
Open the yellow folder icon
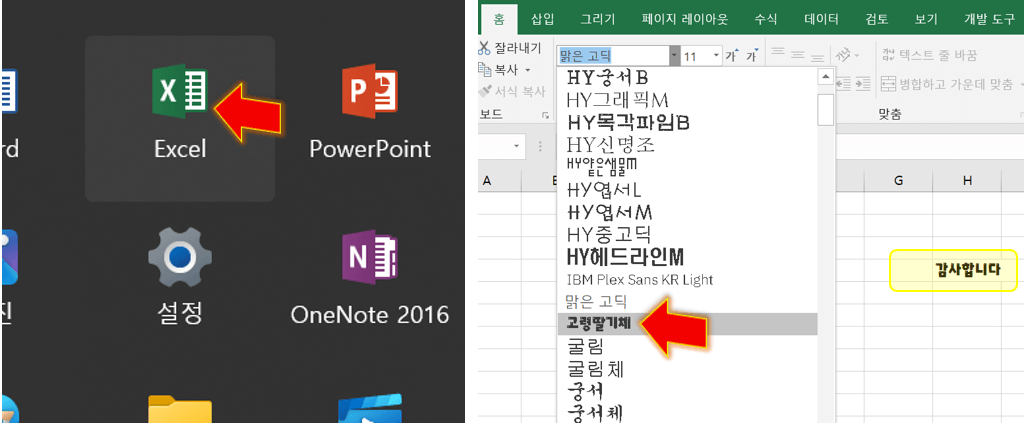(179, 410)
